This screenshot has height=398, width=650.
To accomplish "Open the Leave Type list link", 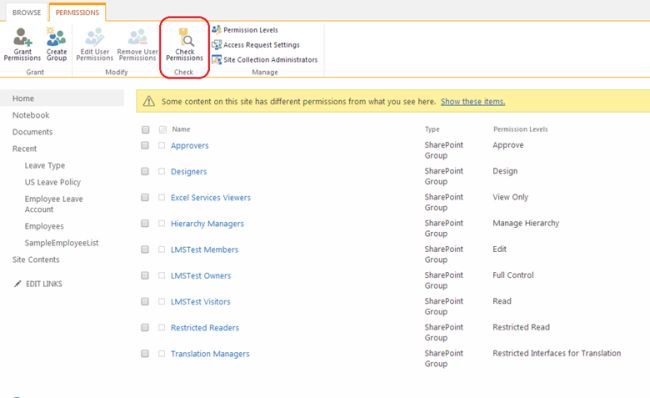I will [45, 165].
